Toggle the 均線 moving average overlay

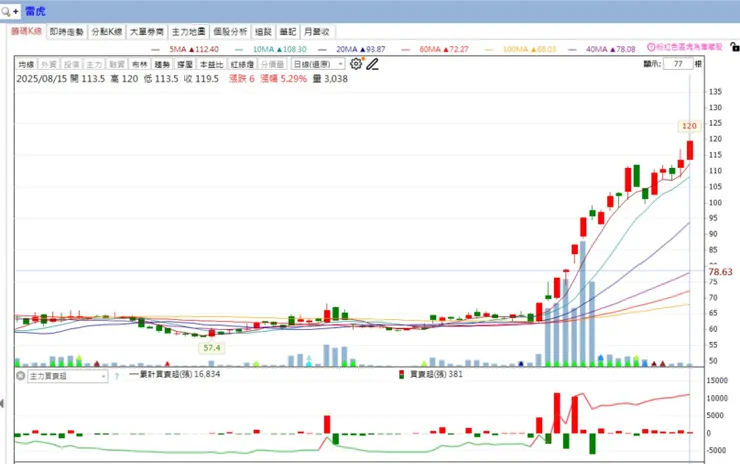pos(26,64)
